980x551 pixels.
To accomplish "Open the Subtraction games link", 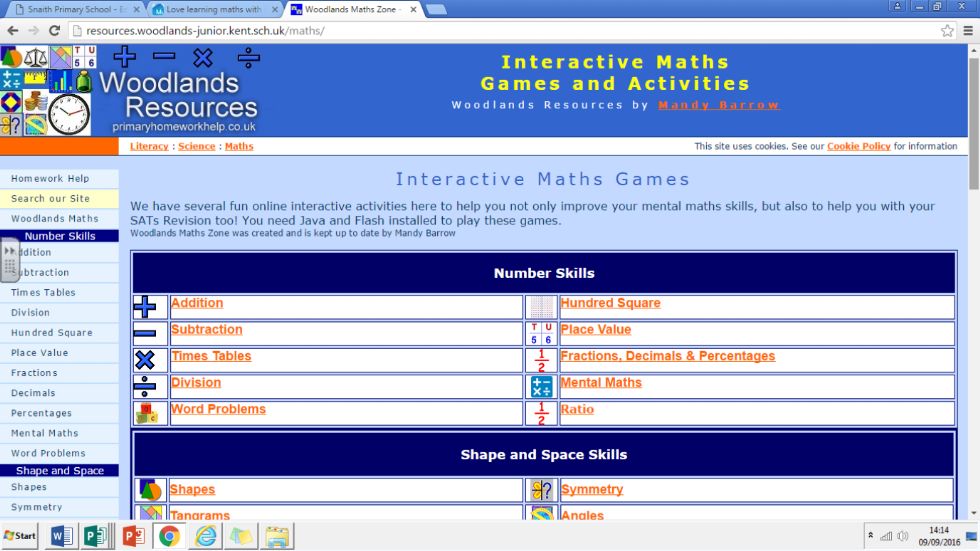I will (x=206, y=330).
